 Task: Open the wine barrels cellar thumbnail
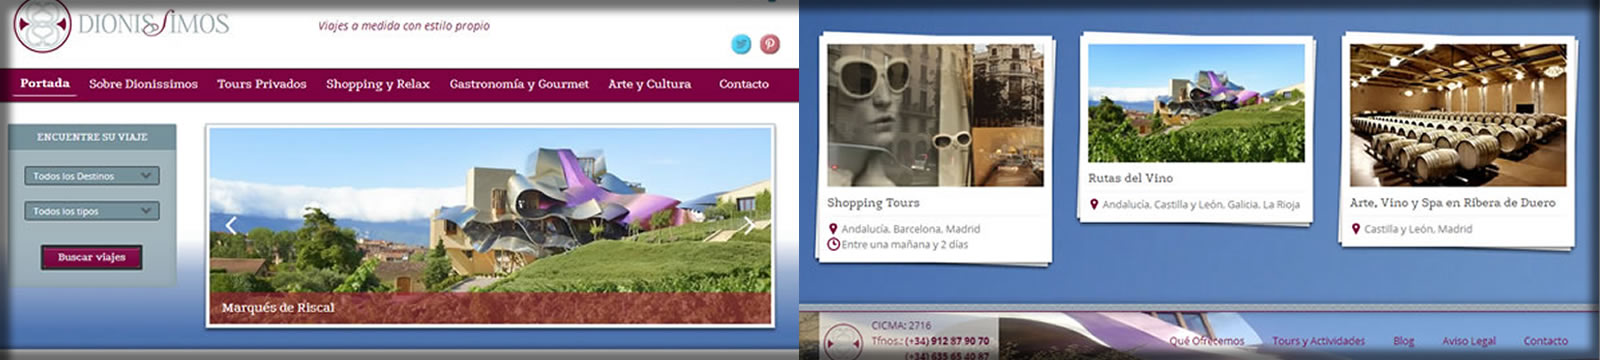coord(1458,115)
